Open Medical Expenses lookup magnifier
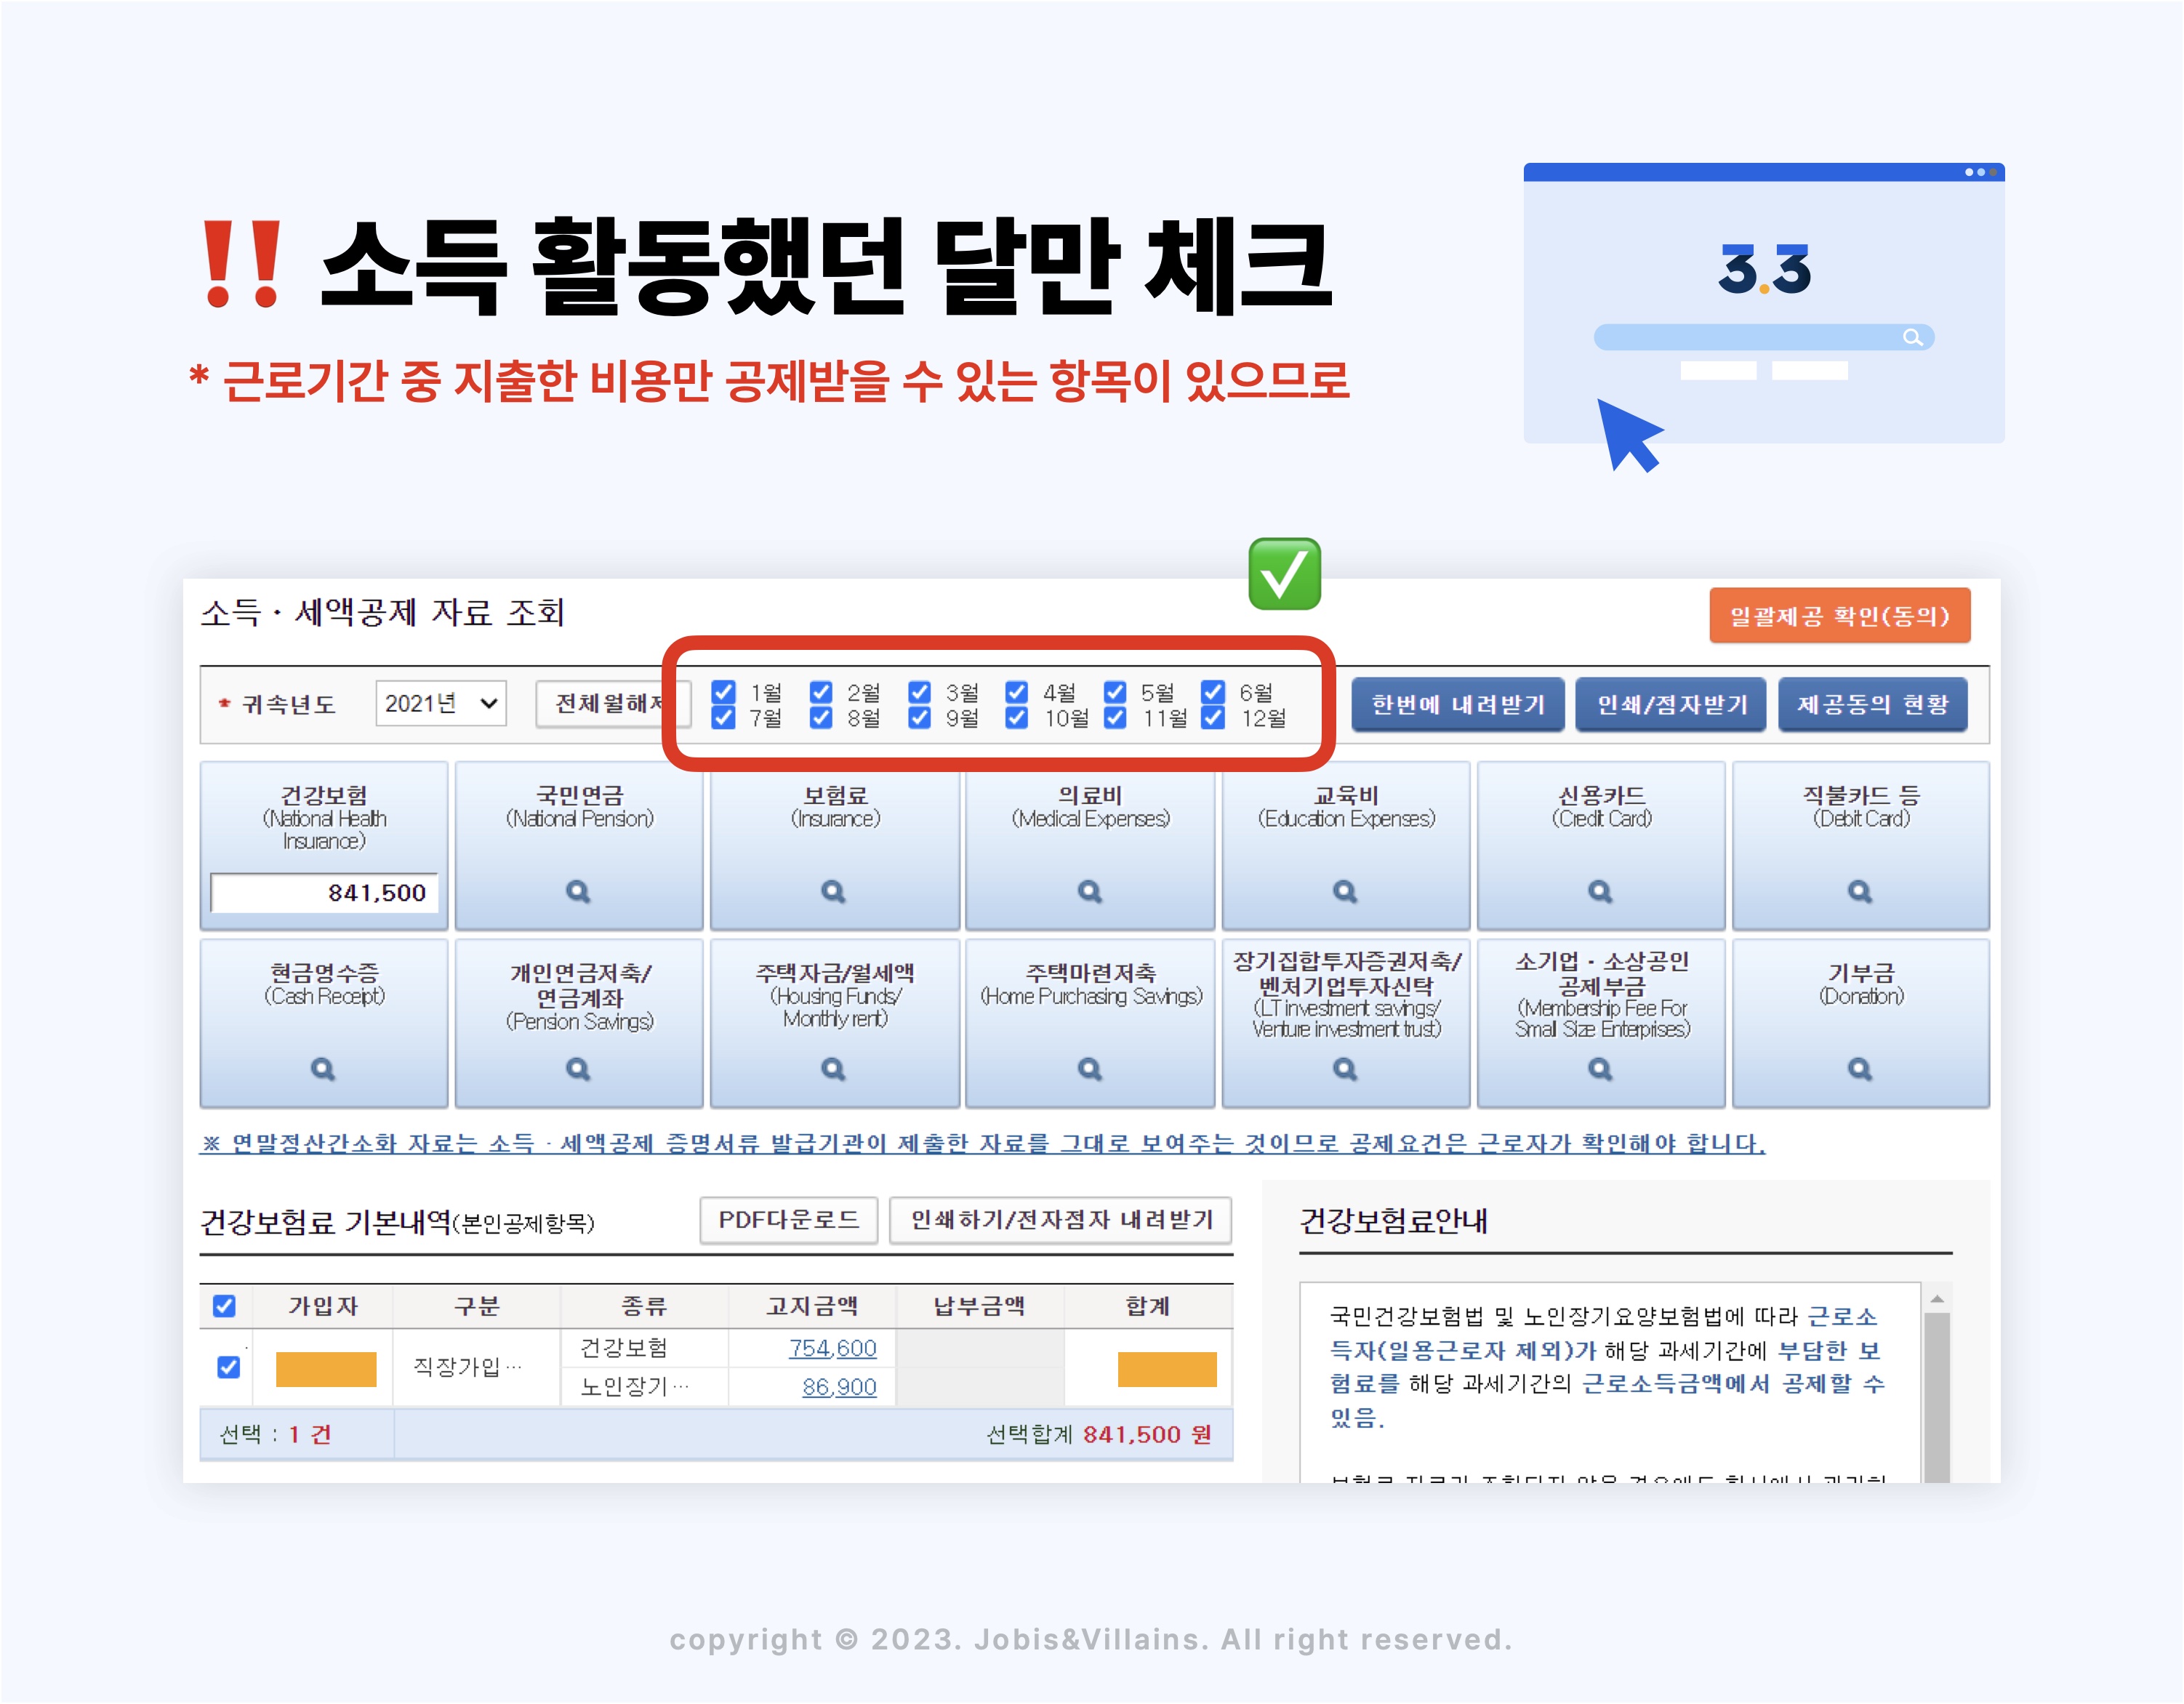 point(1090,891)
